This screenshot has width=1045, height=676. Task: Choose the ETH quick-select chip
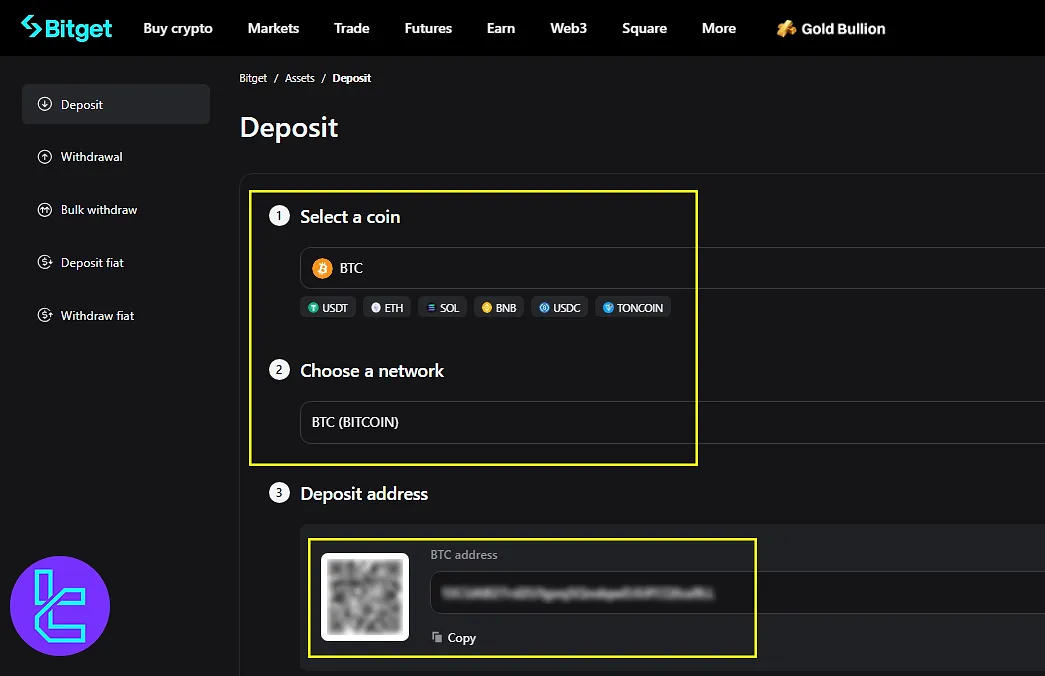coord(387,307)
